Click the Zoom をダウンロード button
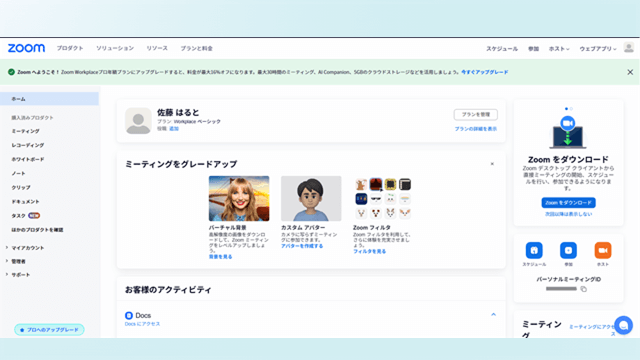The height and width of the screenshot is (360, 640). click(x=568, y=202)
